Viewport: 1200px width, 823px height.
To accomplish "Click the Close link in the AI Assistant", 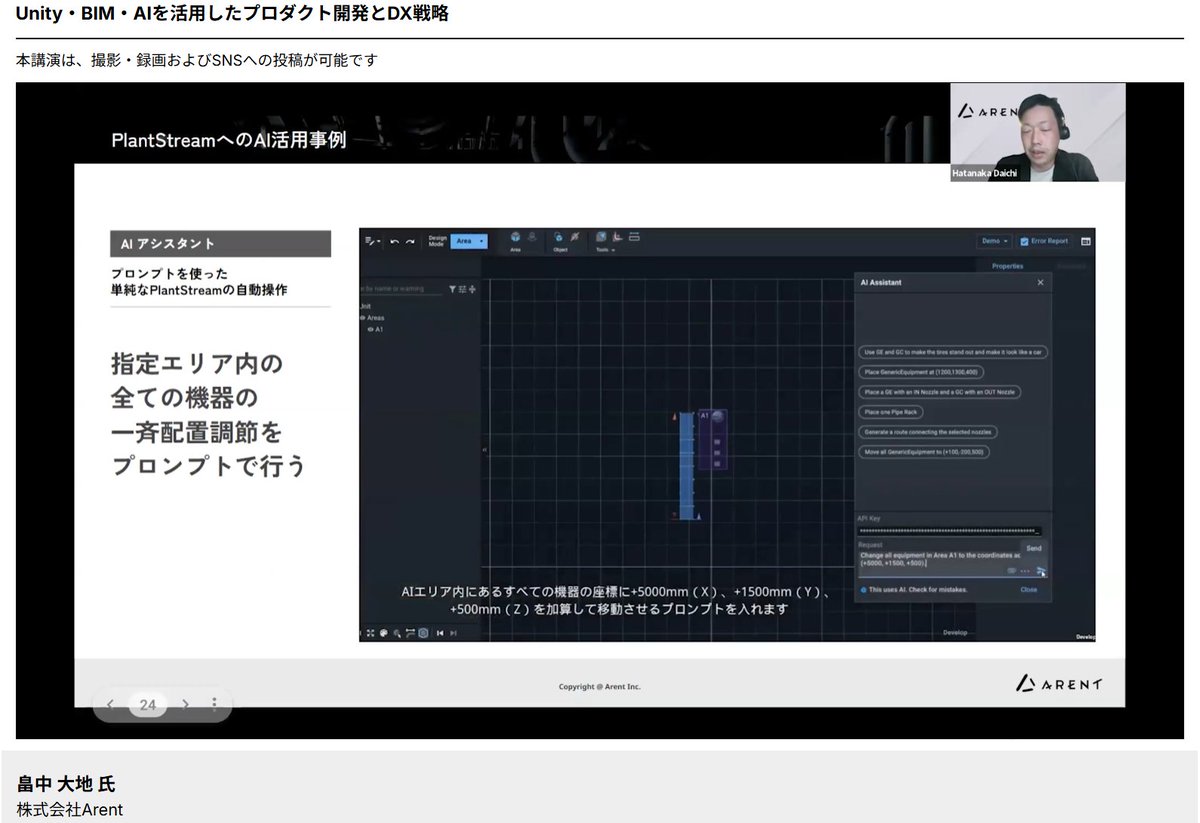I will pos(1029,590).
